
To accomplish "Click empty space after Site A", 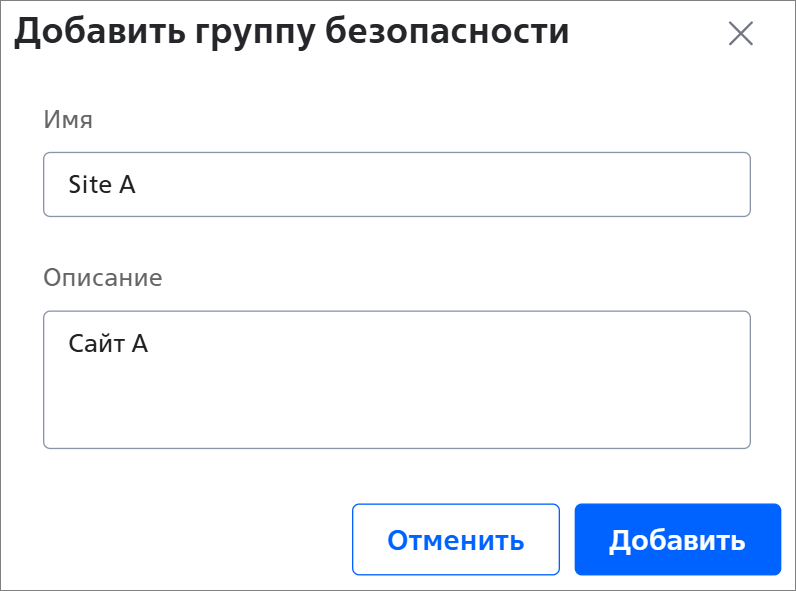I will [x=442, y=184].
